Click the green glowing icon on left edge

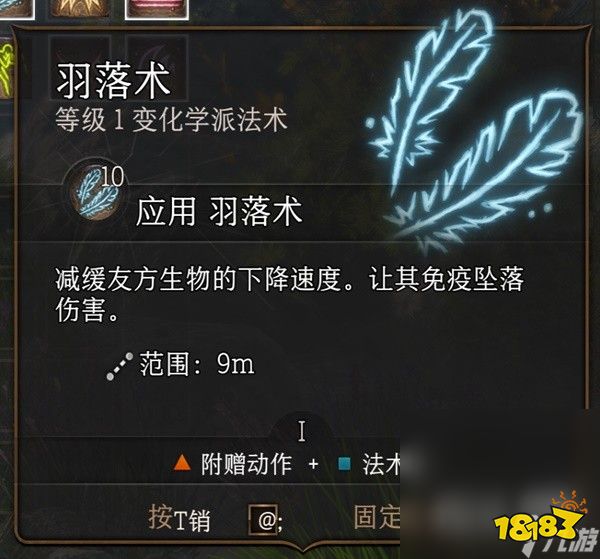point(6,67)
